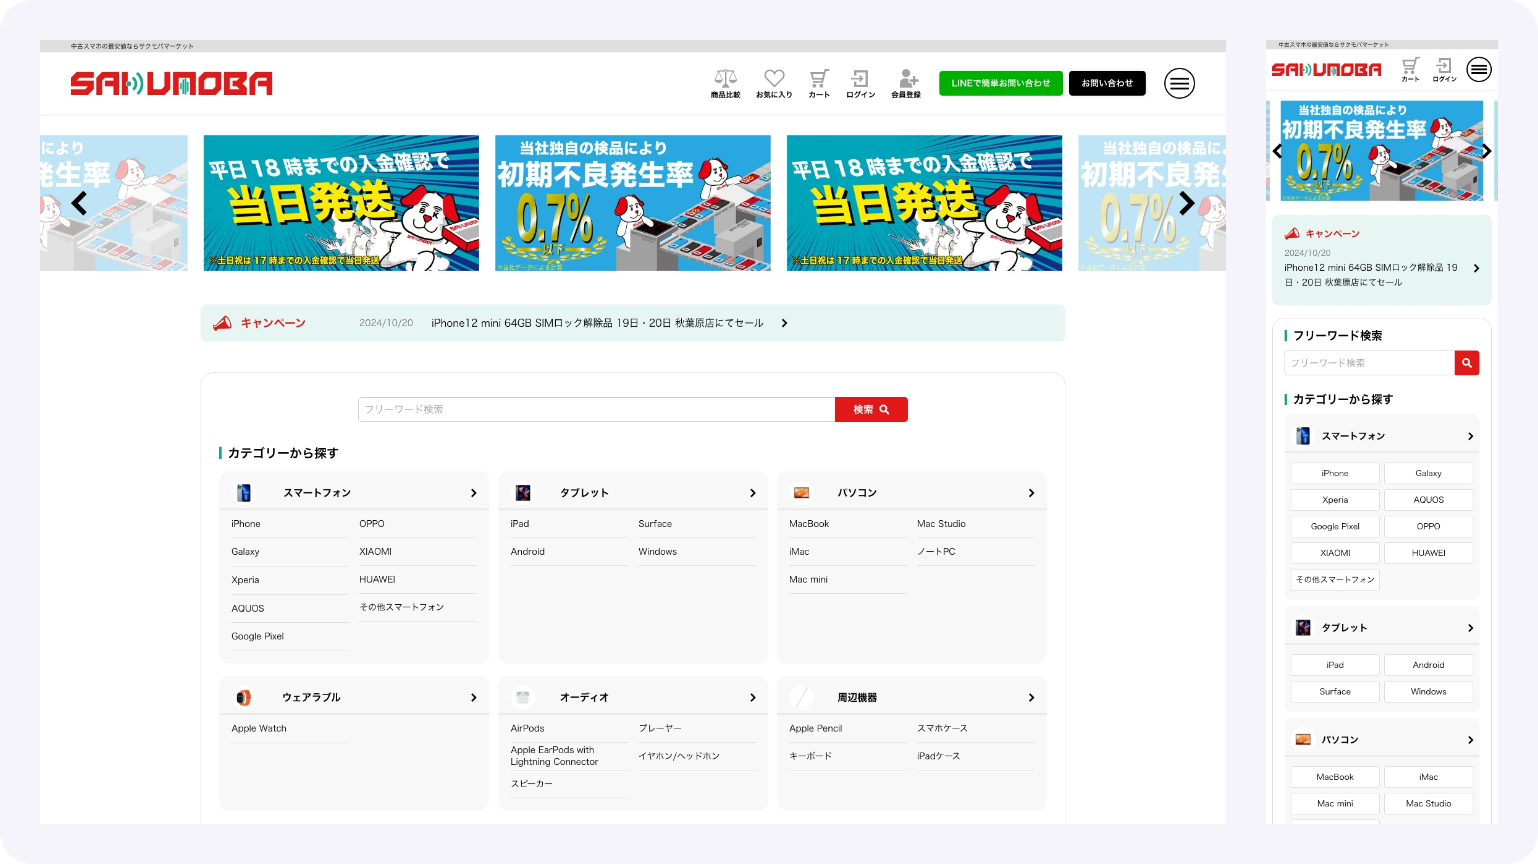Open 商品比較 scales icon in desktop header
The image size is (1538, 864).
tap(726, 83)
